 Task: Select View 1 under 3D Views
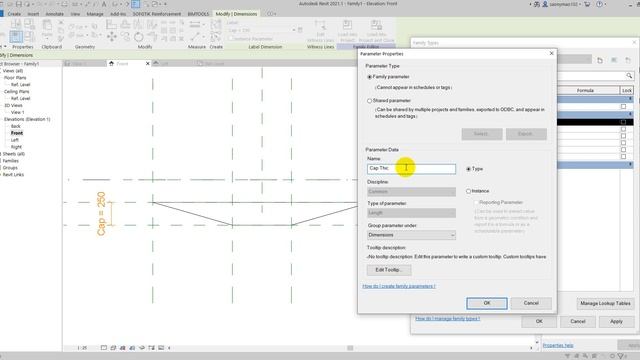(x=18, y=112)
